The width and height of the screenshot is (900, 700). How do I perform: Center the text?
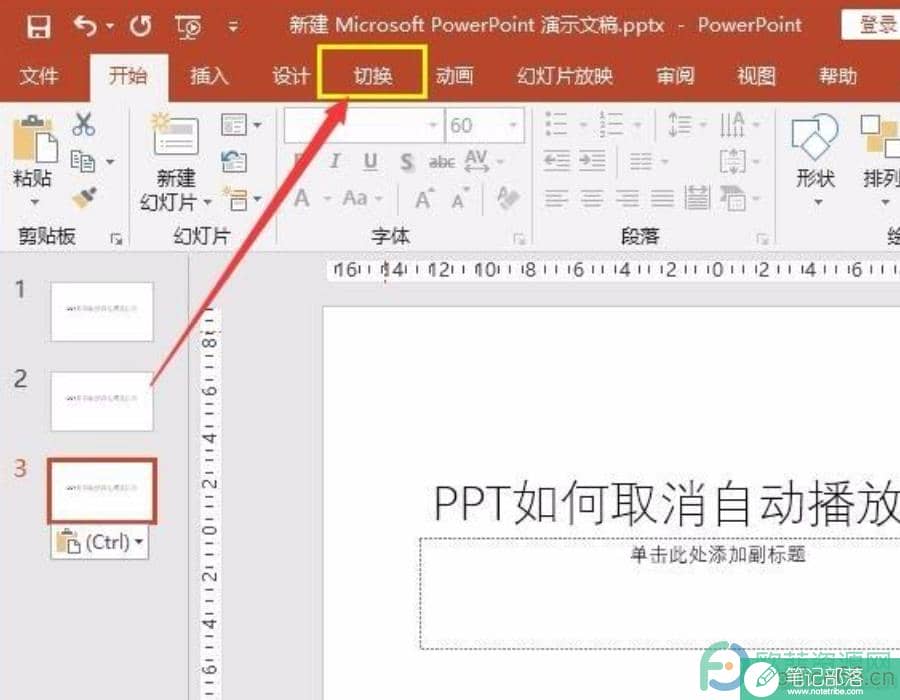click(592, 199)
